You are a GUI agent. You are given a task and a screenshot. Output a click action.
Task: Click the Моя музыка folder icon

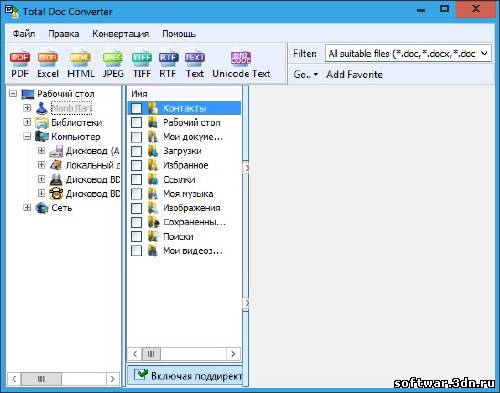pos(153,194)
